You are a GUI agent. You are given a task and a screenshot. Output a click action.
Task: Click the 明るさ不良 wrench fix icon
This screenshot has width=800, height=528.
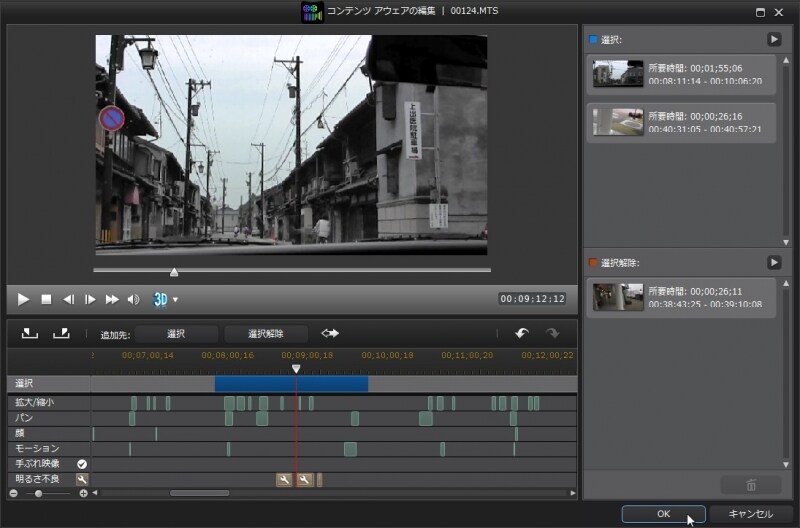tap(82, 480)
